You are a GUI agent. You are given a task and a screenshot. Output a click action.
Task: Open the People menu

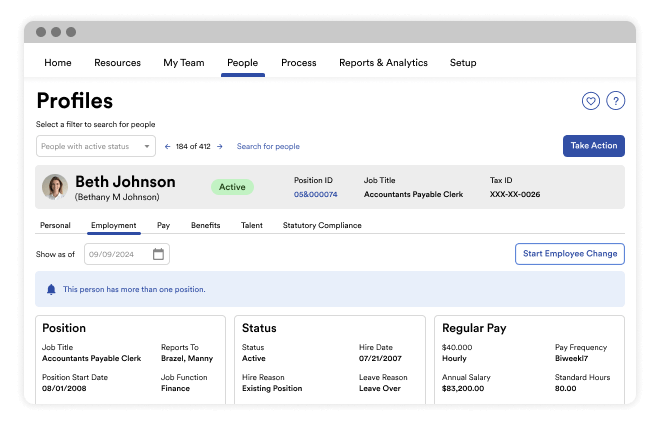pyautogui.click(x=242, y=63)
